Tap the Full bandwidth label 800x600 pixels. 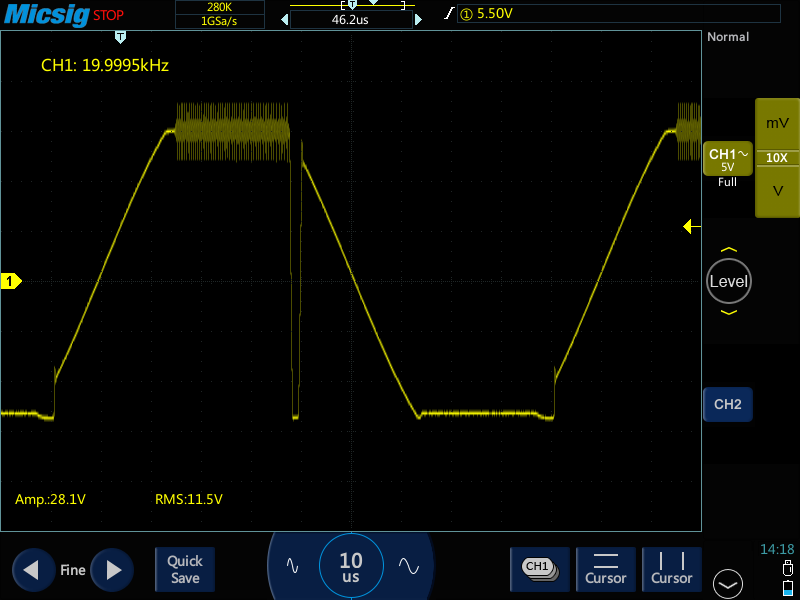point(728,182)
